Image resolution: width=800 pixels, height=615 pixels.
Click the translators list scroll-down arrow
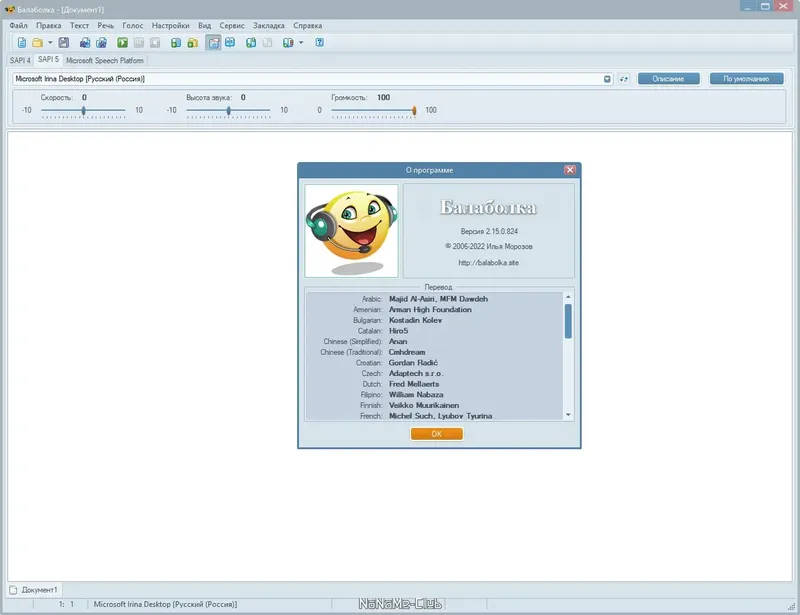point(568,415)
